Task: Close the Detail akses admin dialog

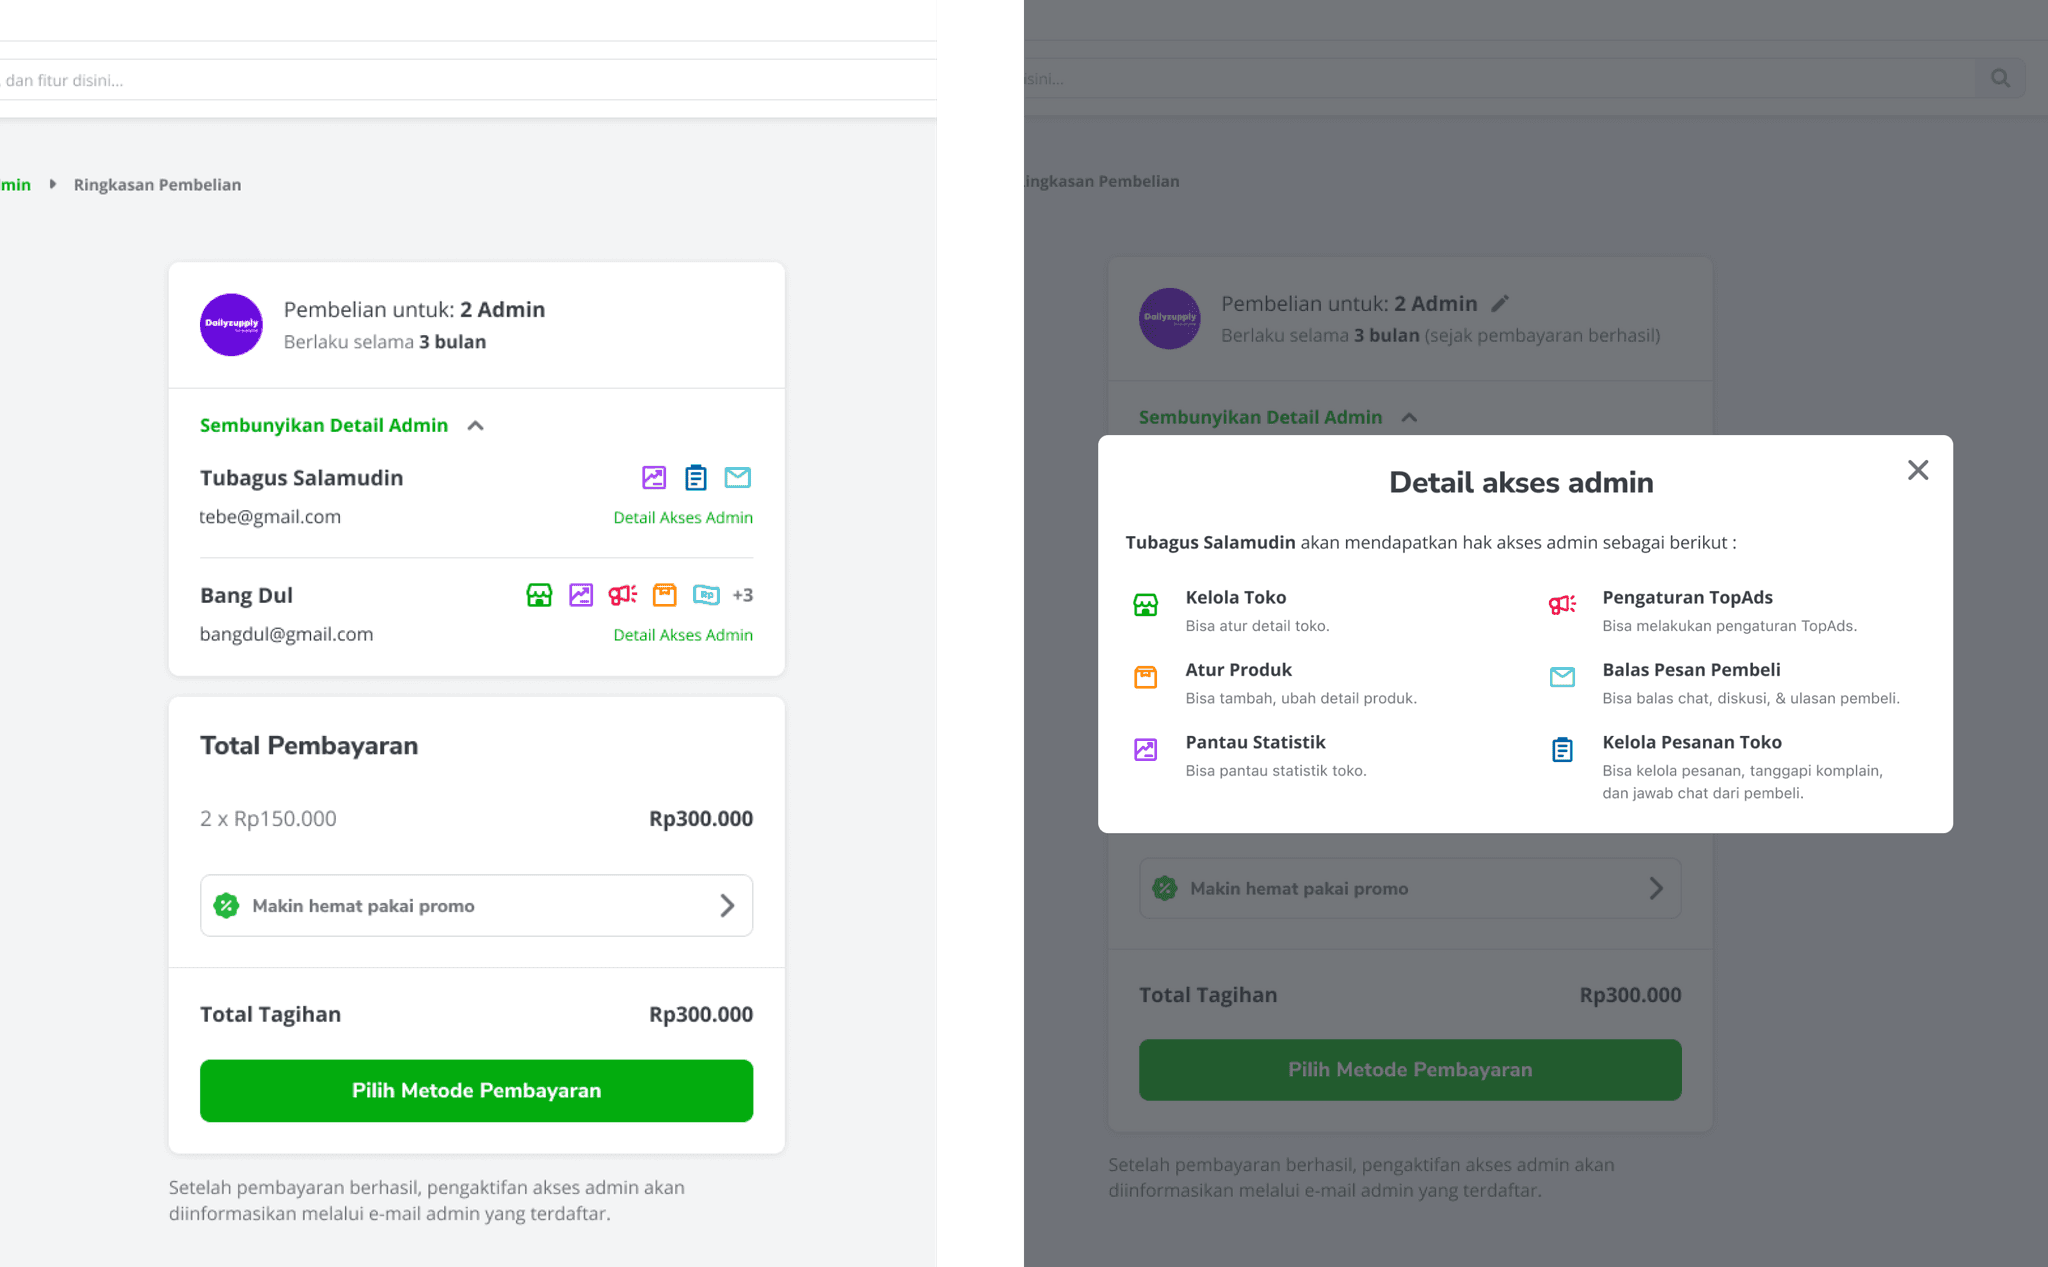Action: point(1918,470)
